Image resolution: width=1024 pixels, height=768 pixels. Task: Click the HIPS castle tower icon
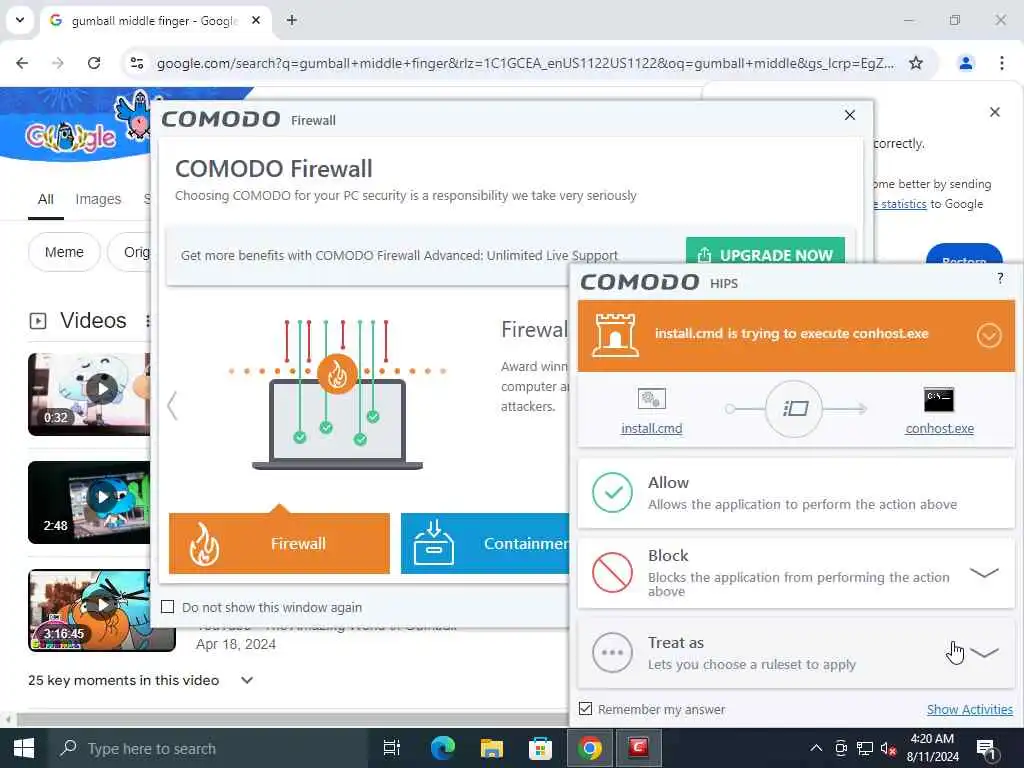point(615,335)
